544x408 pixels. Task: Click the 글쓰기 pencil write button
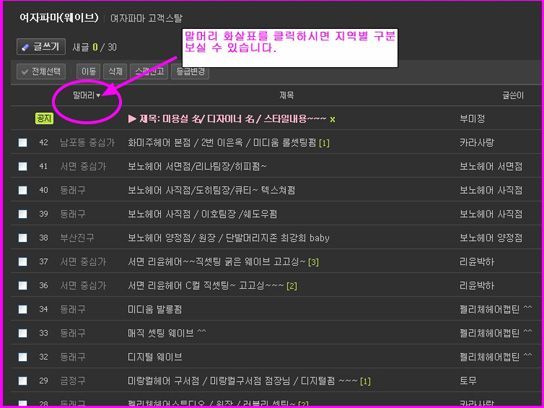[41, 46]
